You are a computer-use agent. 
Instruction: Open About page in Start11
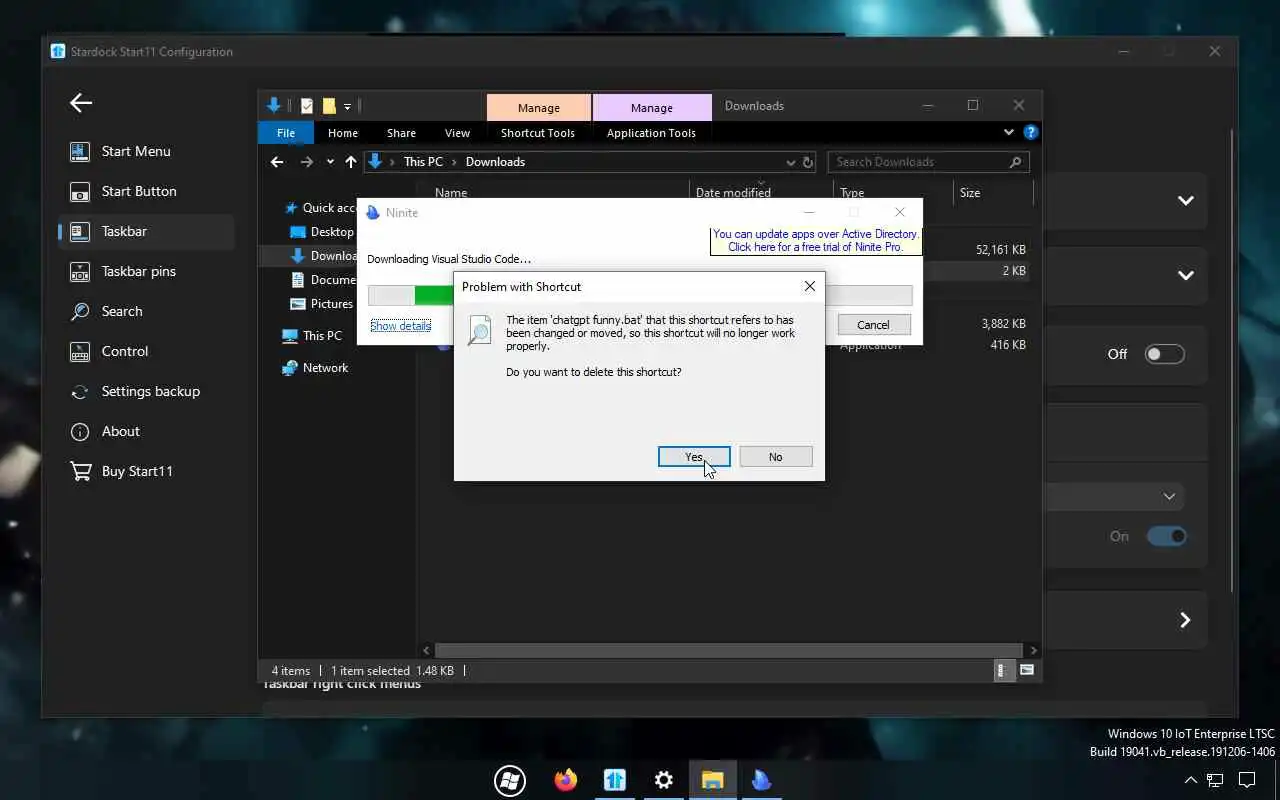120,431
